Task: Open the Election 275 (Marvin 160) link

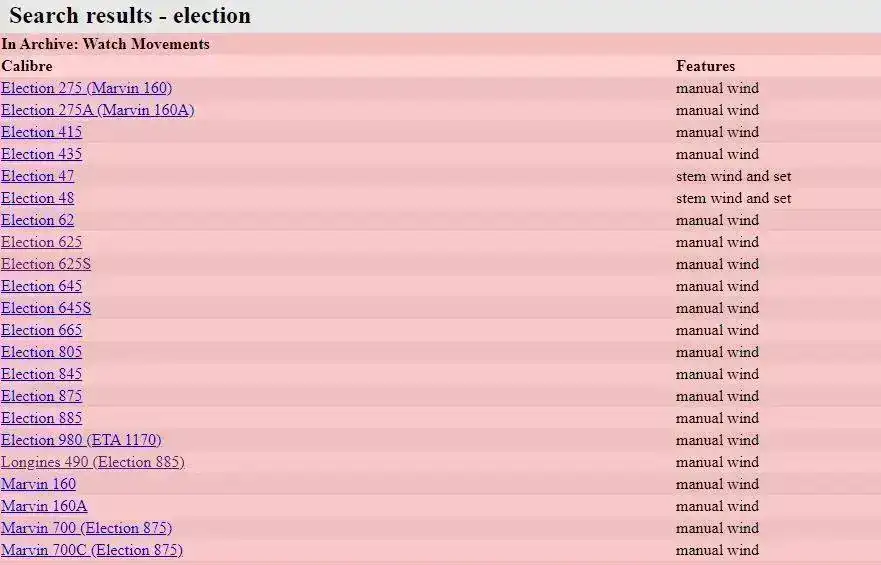Action: 87,88
